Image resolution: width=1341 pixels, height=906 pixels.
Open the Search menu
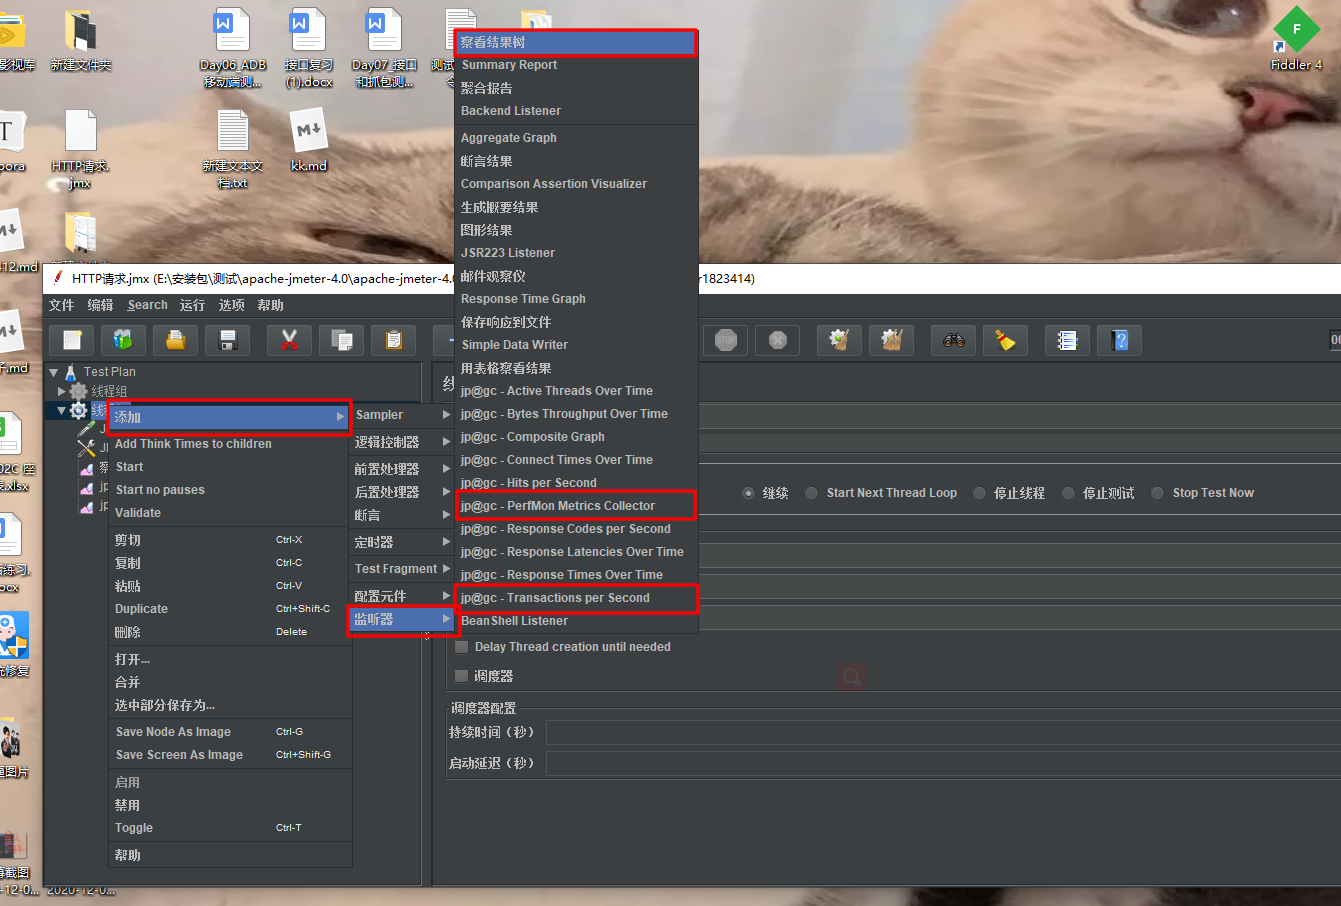click(x=147, y=305)
